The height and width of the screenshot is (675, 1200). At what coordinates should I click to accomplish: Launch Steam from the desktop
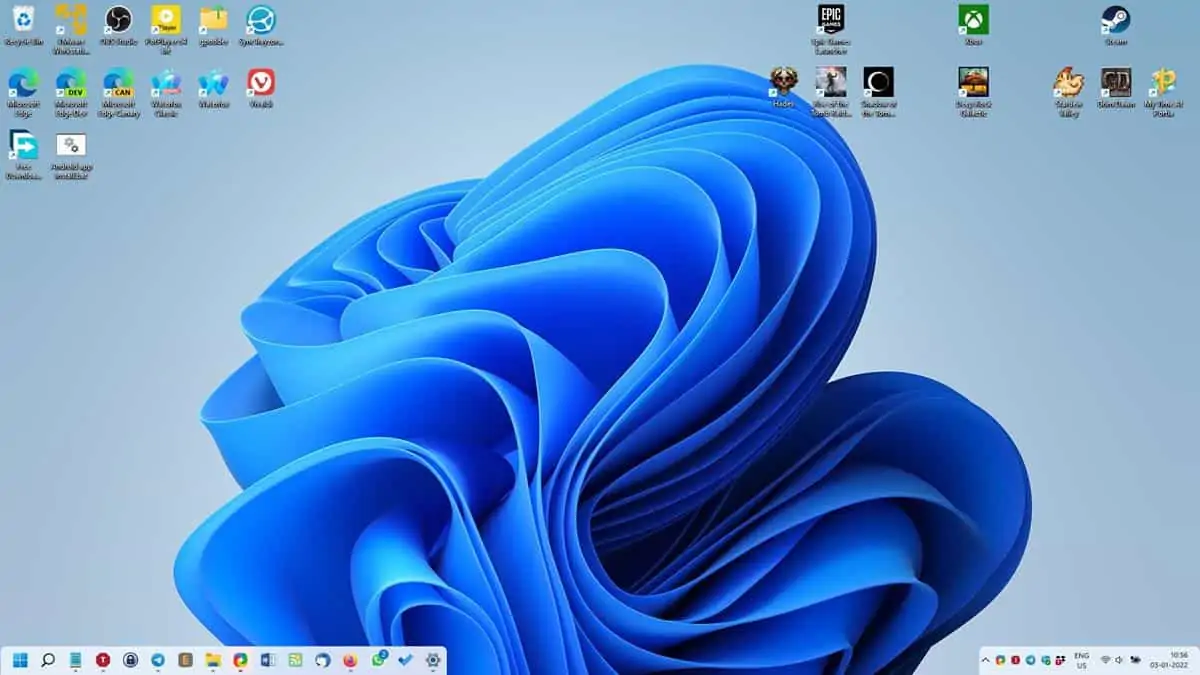(1115, 20)
